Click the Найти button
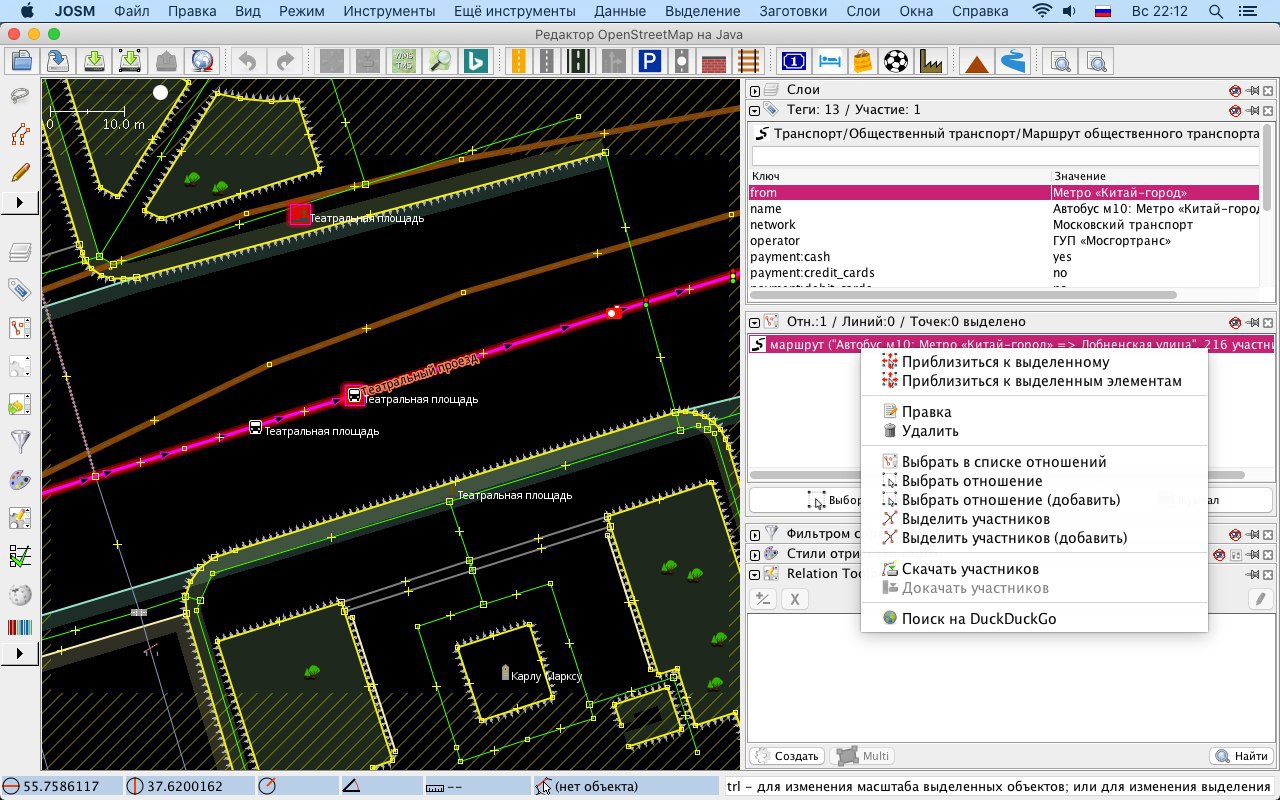The height and width of the screenshot is (800, 1280). (x=1241, y=756)
